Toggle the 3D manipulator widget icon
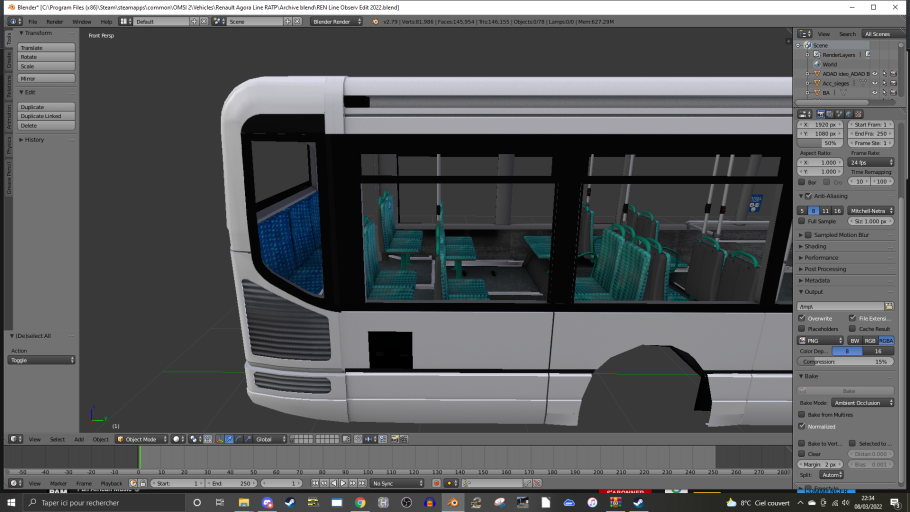The height and width of the screenshot is (512, 910). point(220,439)
